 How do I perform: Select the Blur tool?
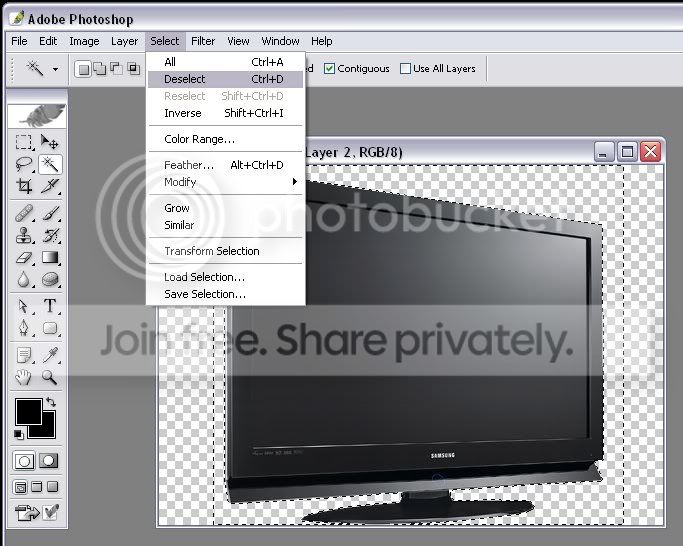[x=24, y=279]
